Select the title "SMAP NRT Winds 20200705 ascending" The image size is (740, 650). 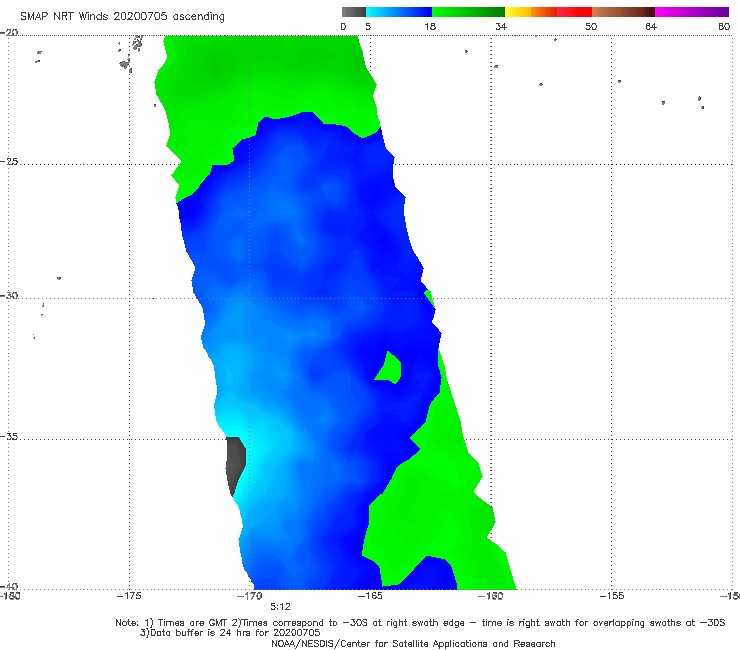pyautogui.click(x=122, y=17)
